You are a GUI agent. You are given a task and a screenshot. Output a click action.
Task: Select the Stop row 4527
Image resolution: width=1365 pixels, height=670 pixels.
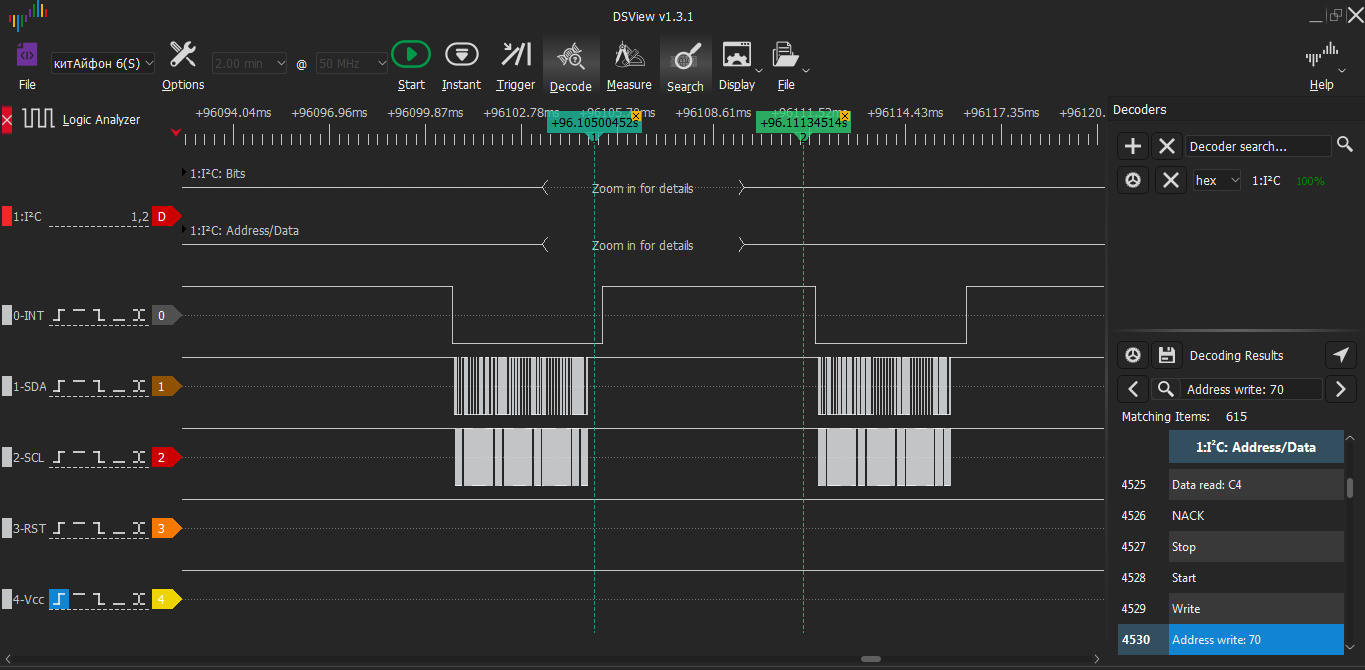tap(1255, 547)
